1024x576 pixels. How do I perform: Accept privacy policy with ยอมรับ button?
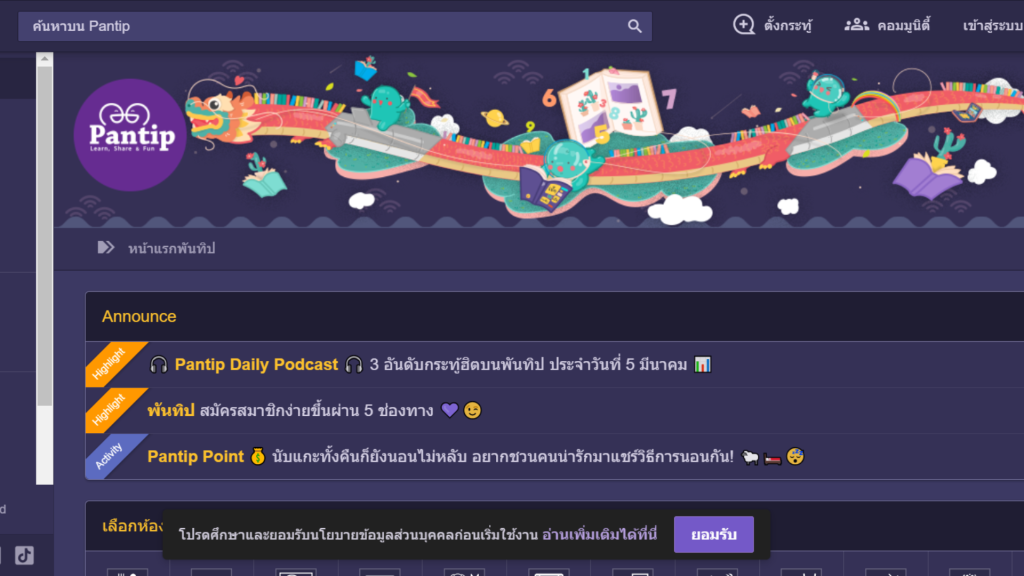coord(714,534)
